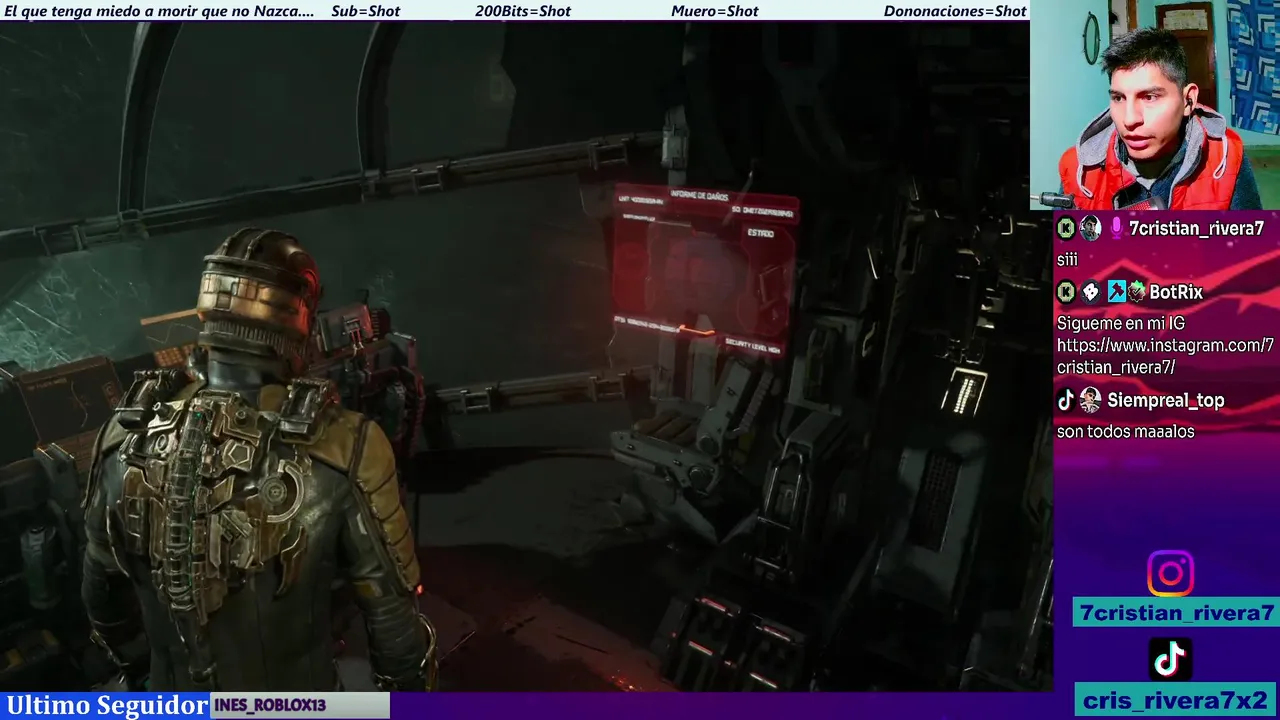Click the verified checkmark badge by BotRix

[x=1137, y=292]
